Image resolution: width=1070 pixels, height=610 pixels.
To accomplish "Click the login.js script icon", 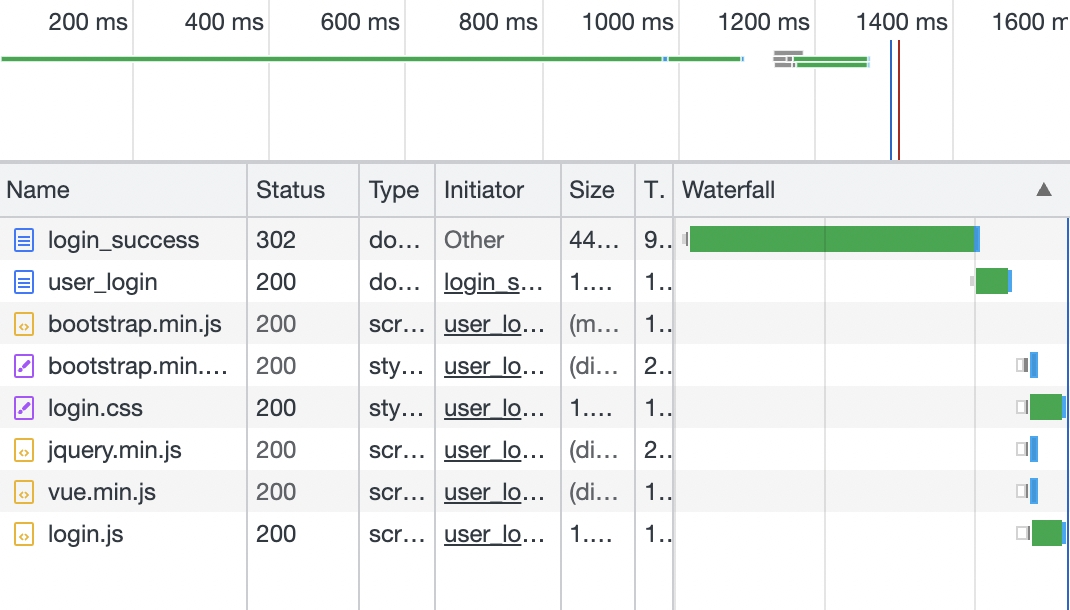I will (24, 534).
